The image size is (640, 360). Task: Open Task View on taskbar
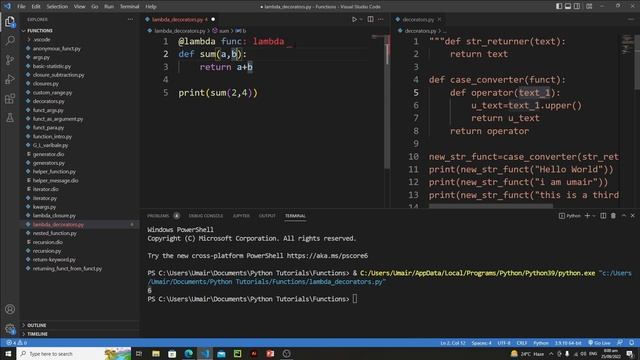click(139, 353)
